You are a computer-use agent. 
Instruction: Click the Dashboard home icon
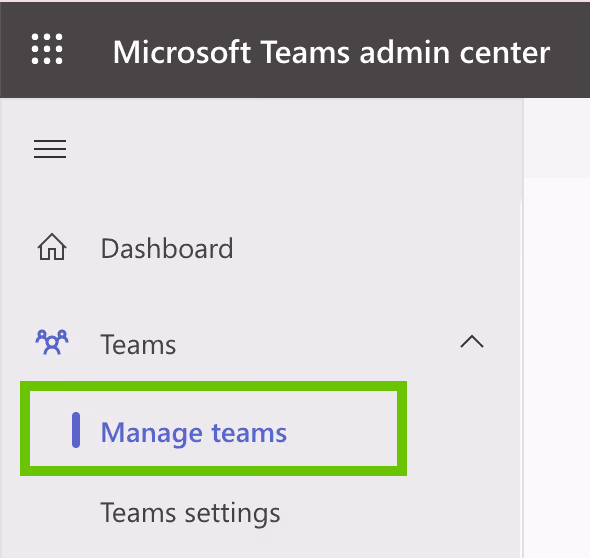[x=52, y=247]
